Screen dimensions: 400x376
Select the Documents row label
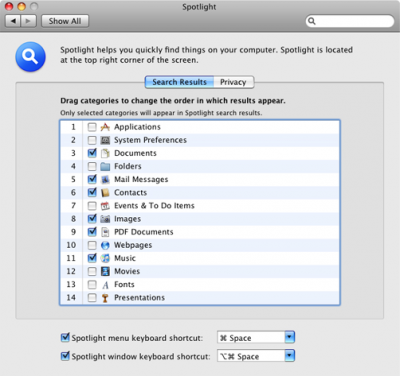tap(135, 153)
